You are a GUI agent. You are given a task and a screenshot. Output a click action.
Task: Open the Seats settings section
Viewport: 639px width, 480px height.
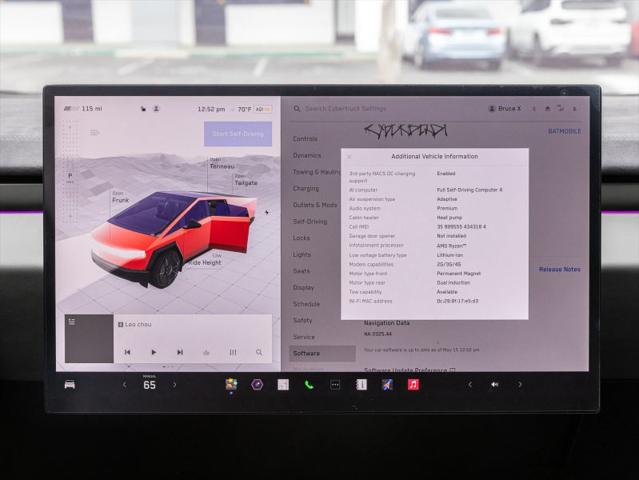pos(302,271)
